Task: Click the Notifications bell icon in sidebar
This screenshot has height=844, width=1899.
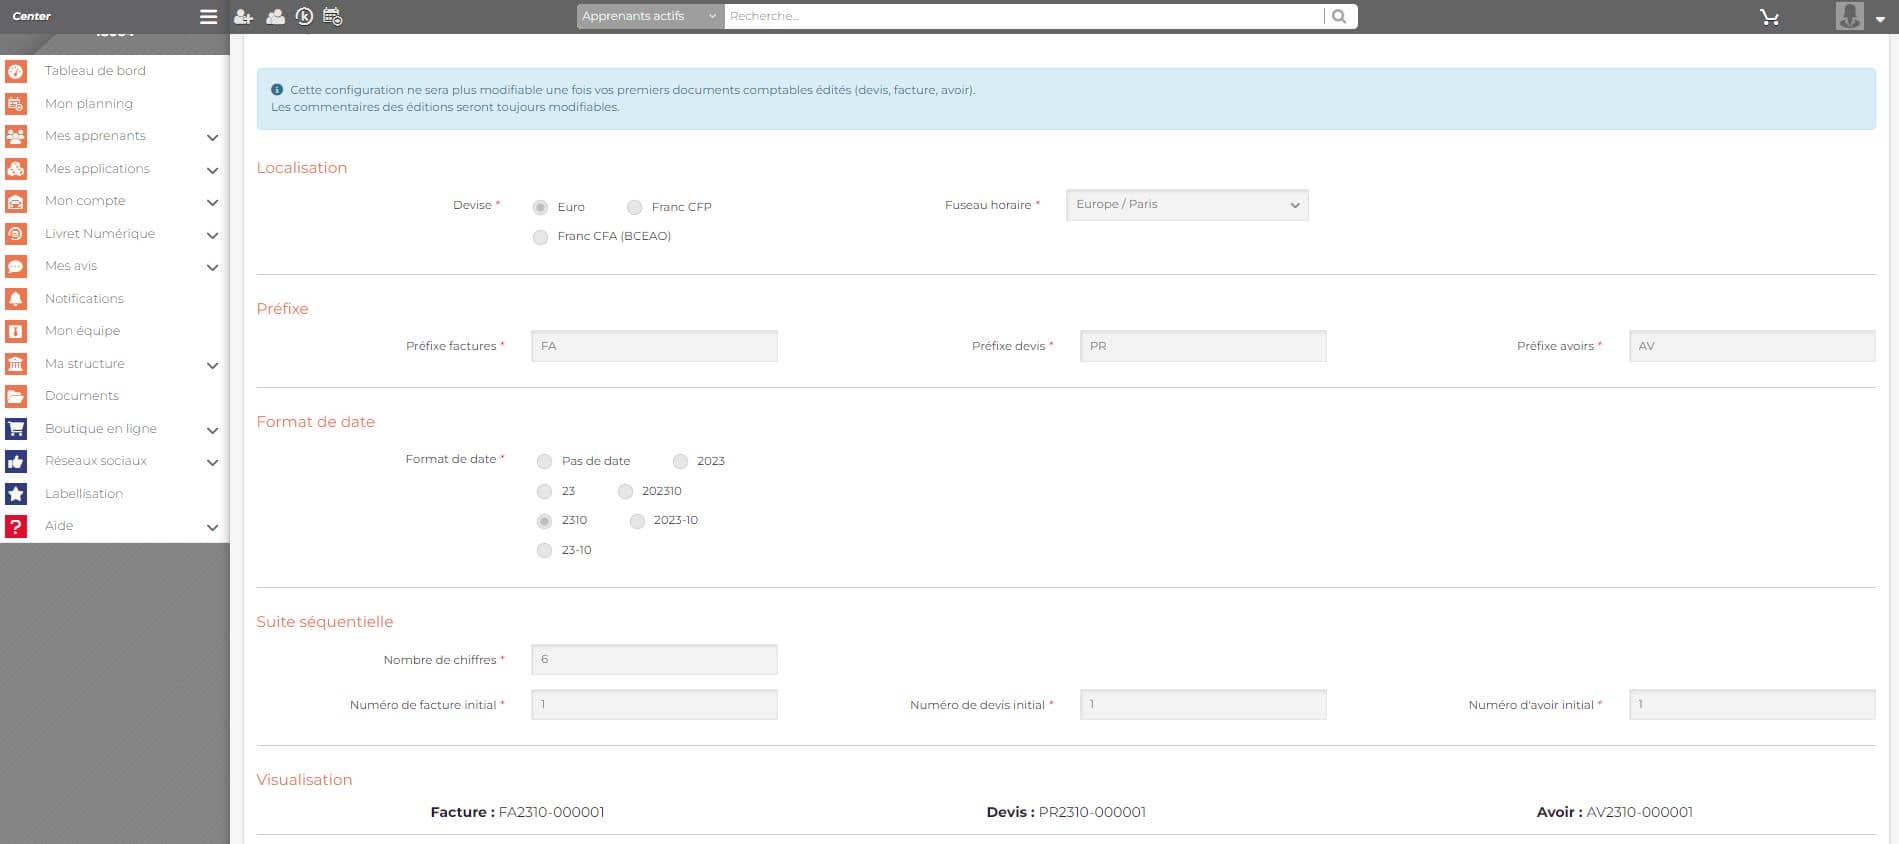Action: [16, 299]
